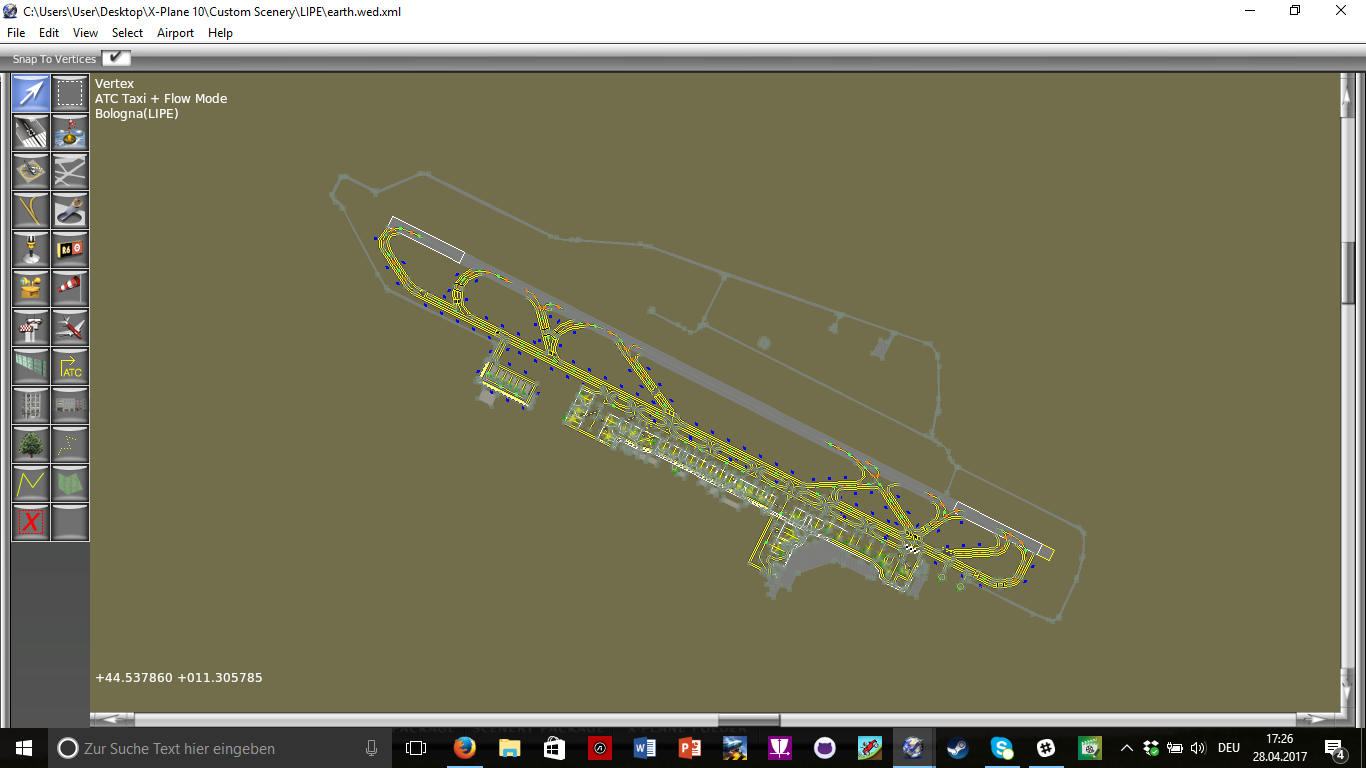This screenshot has height=768, width=1366.
Task: Click the horizontal scrollbar thumb of map
Action: pos(749,720)
